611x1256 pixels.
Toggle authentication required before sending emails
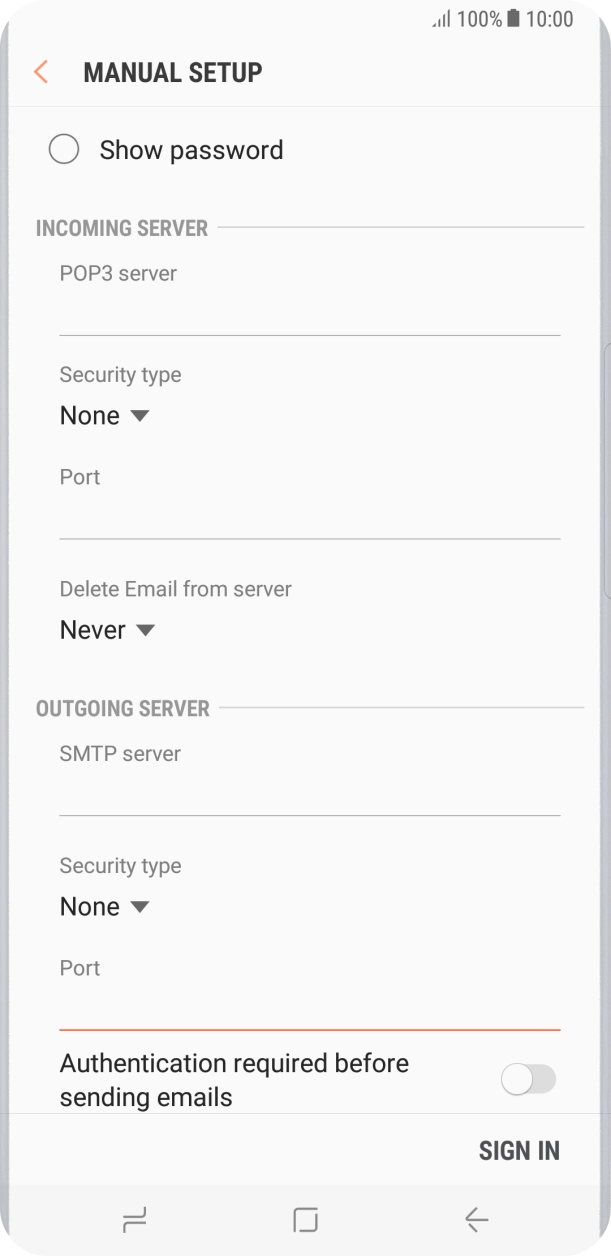click(x=528, y=1079)
